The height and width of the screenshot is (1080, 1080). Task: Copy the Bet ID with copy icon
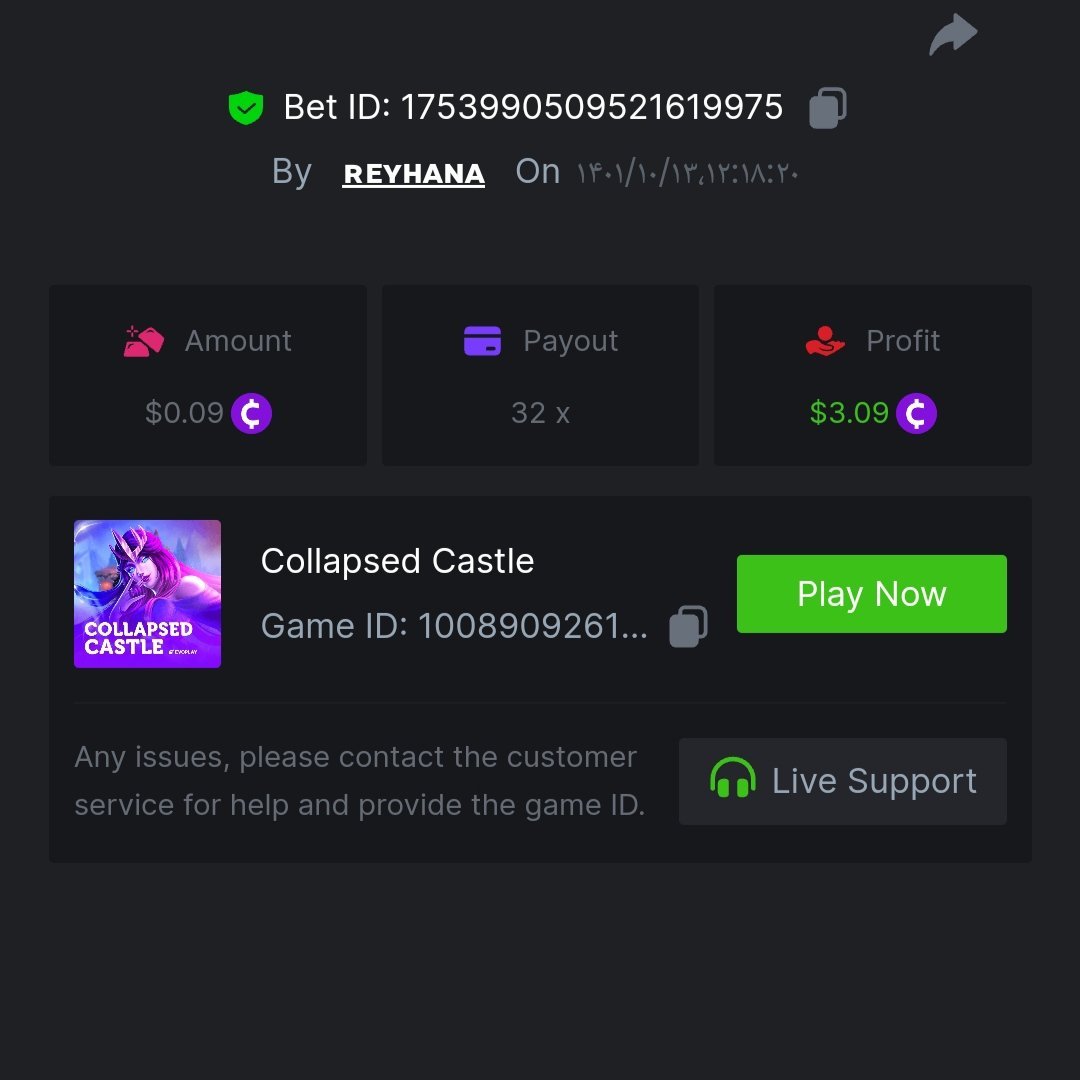click(x=828, y=107)
